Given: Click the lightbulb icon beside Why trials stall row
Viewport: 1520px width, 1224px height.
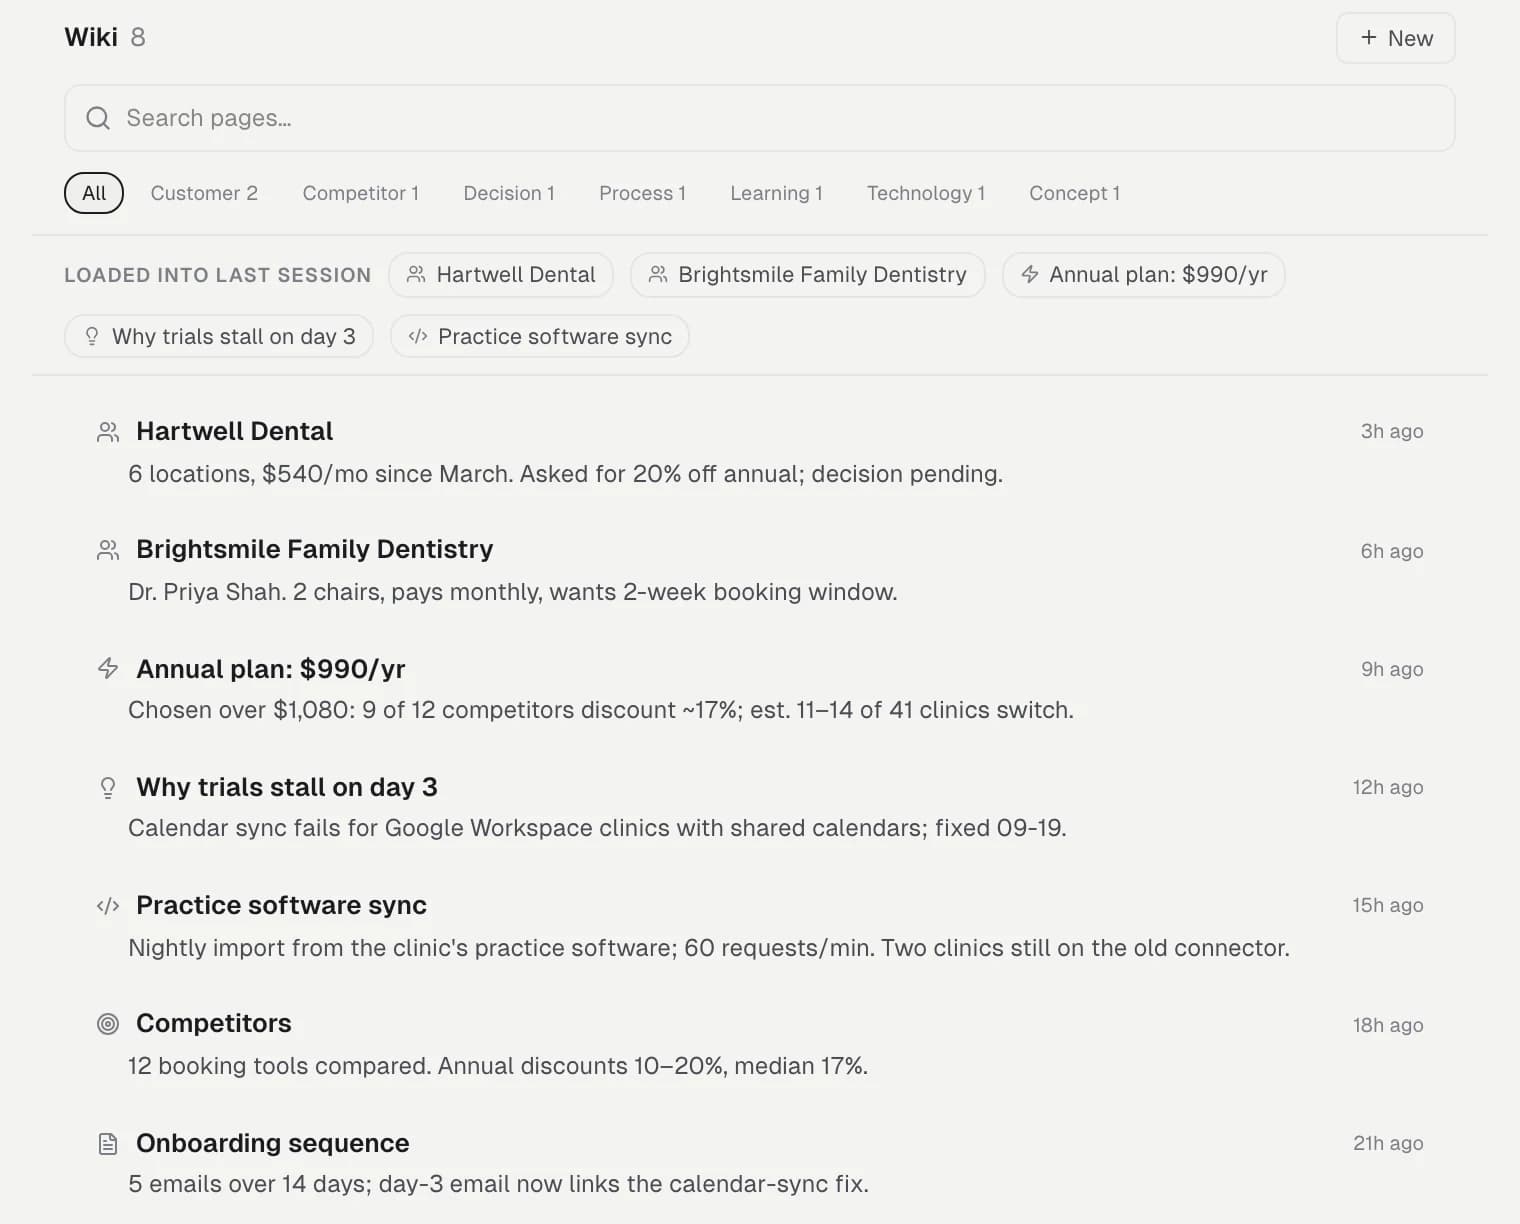Looking at the screenshot, I should tap(108, 788).
